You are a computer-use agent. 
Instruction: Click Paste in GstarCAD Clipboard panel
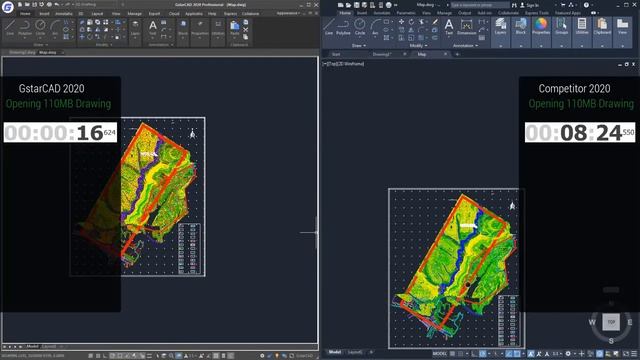coord(235,29)
